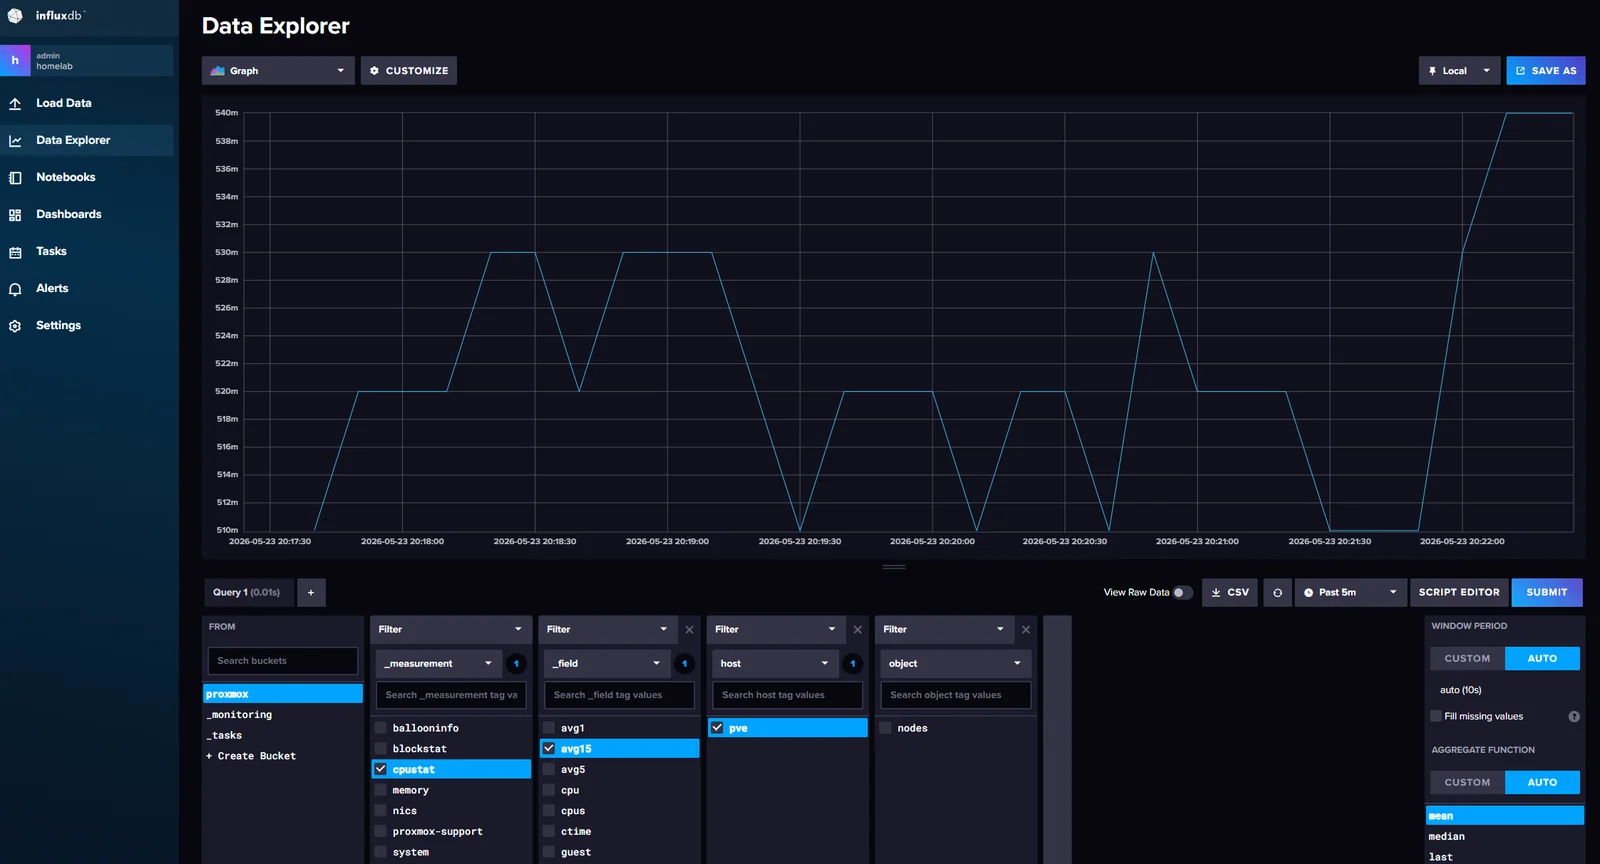Image resolution: width=1600 pixels, height=864 pixels.
Task: Set Aggregate Function to CUSTOM
Action: (x=1467, y=782)
